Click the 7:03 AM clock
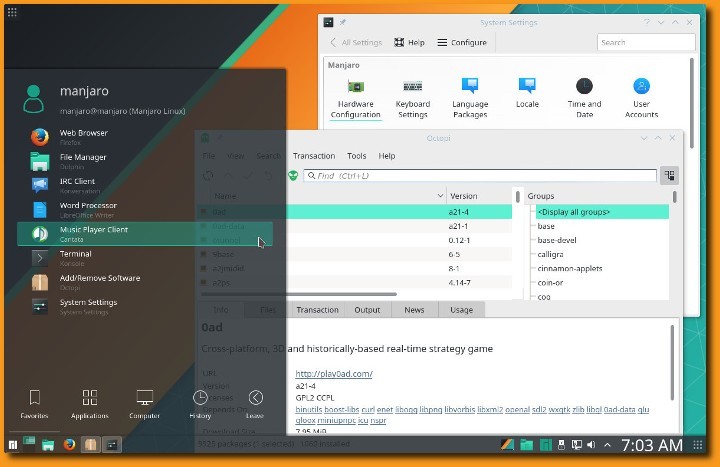 [x=652, y=444]
